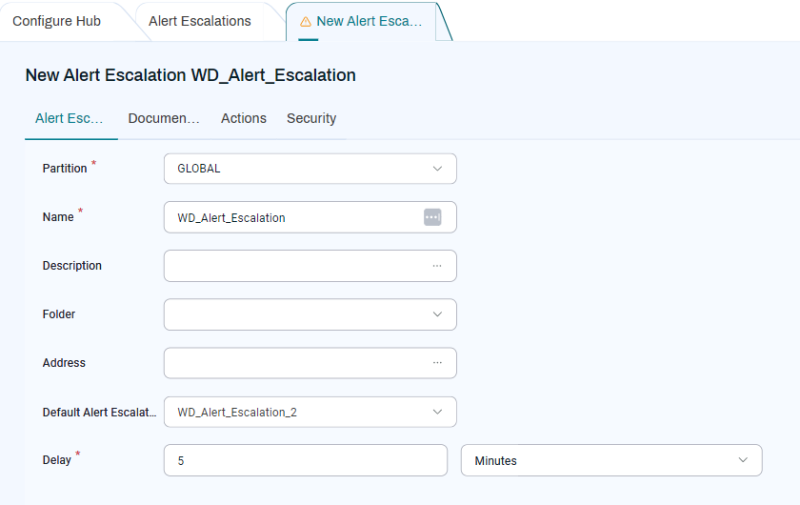Switch to the Configure Hub tab
Viewport: 800px width, 505px height.
coord(57,21)
